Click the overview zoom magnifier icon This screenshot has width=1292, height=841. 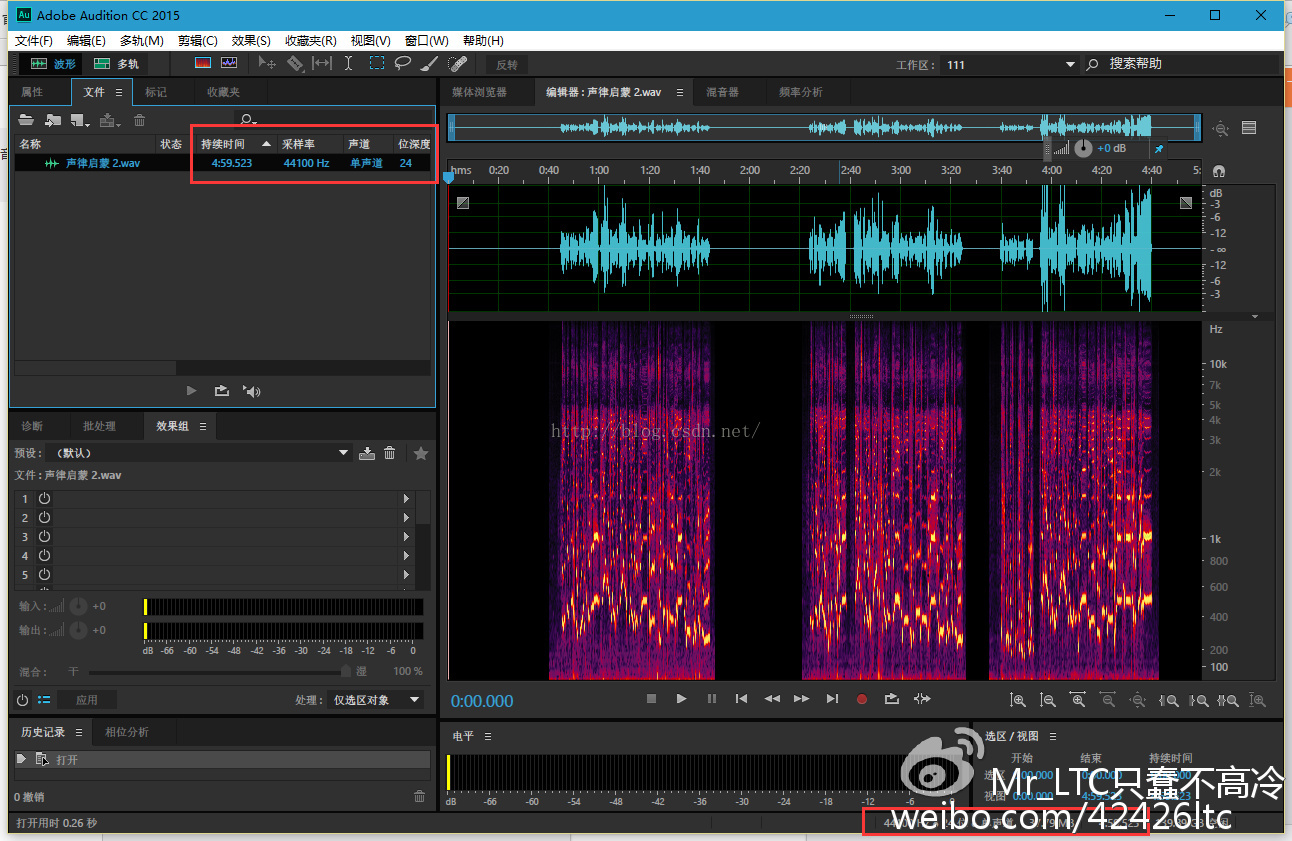click(x=1221, y=128)
